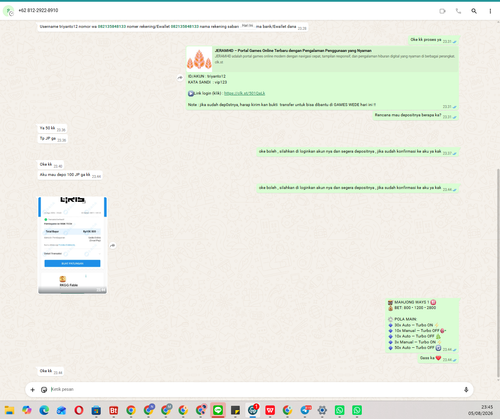Viewport: 500px width, 419px height.
Task: Open WPS Office from taskbar
Action: point(270,410)
